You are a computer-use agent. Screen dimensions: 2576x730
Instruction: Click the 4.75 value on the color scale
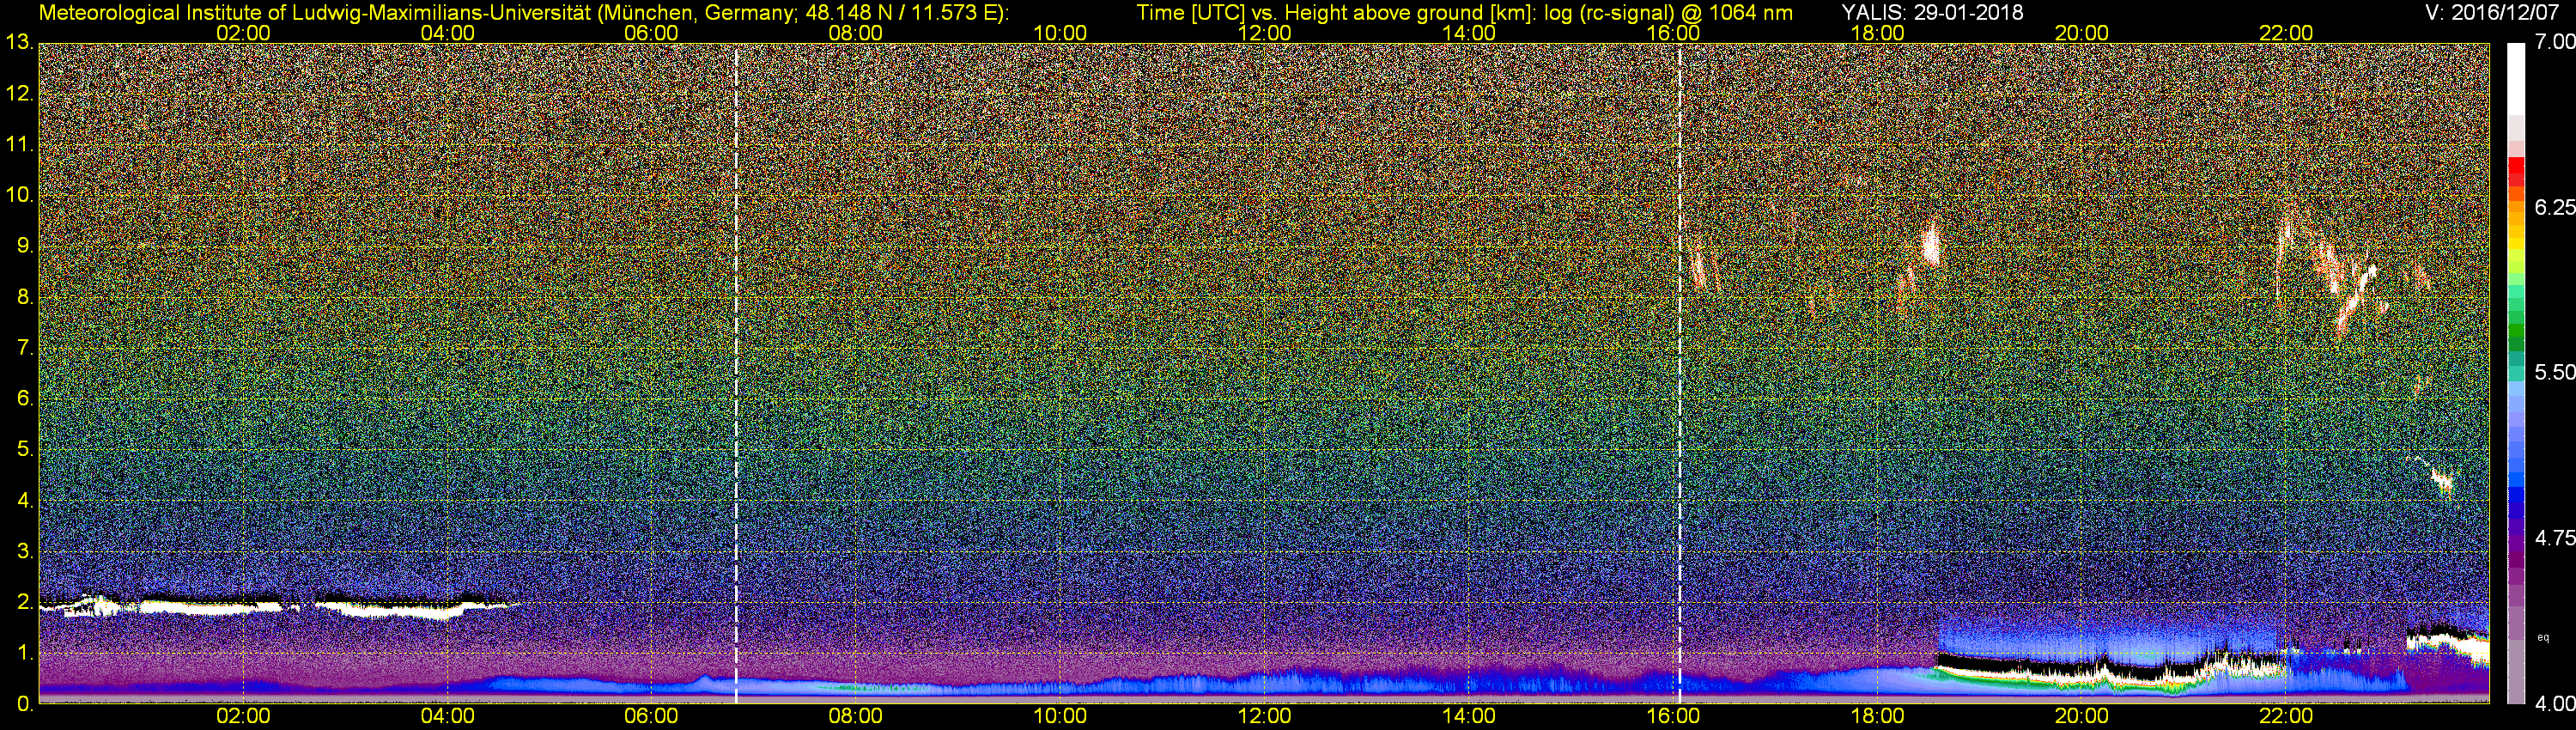[x=2555, y=538]
